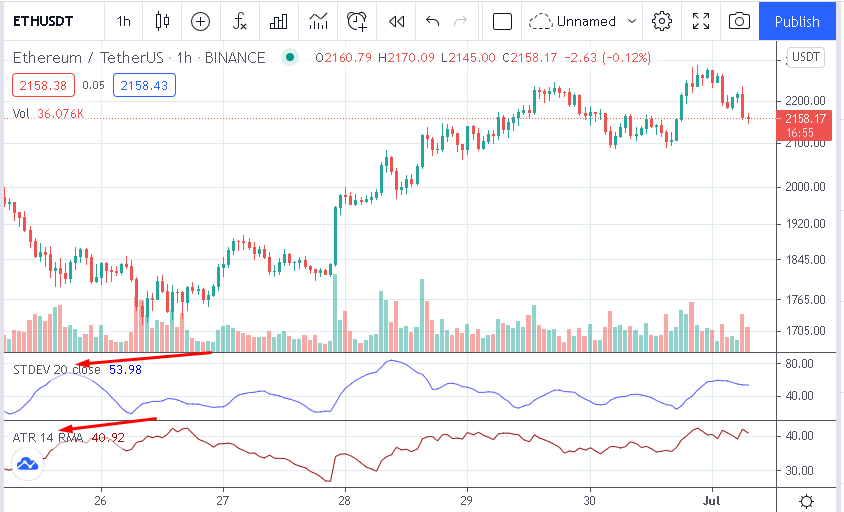Toggle fullscreen mode

[701, 21]
